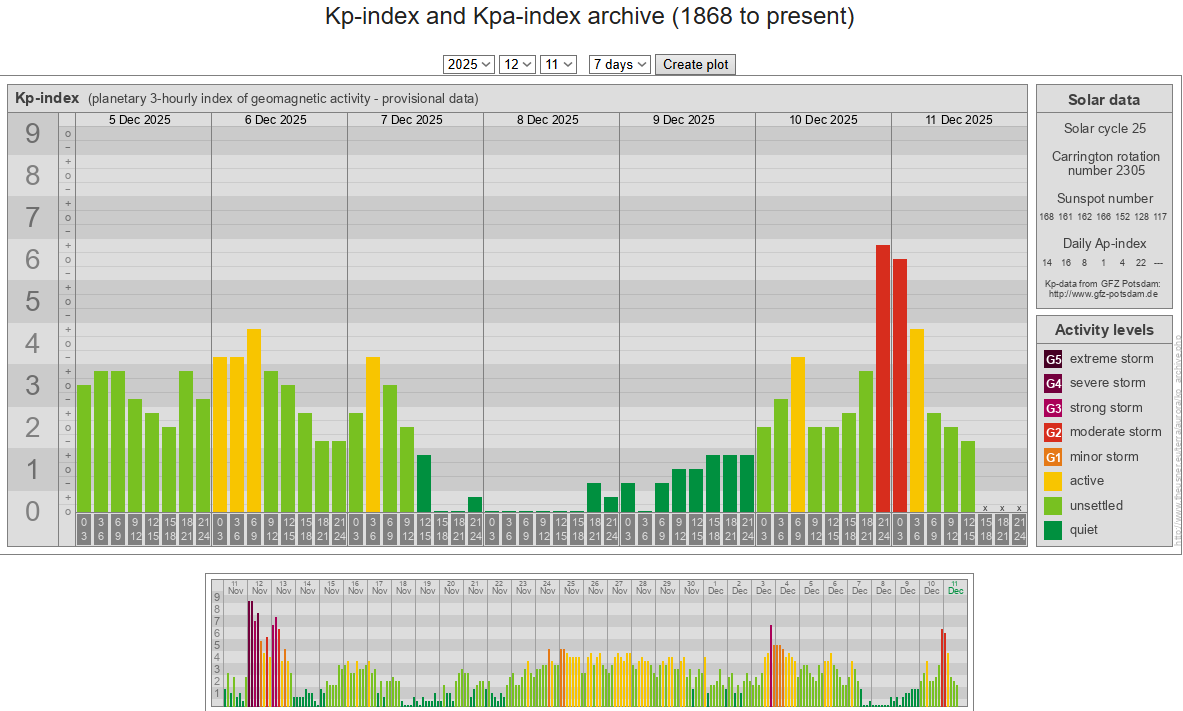Open the gfz-potsdam.de Kp-data source link
This screenshot has height=711, width=1183.
point(1103,294)
